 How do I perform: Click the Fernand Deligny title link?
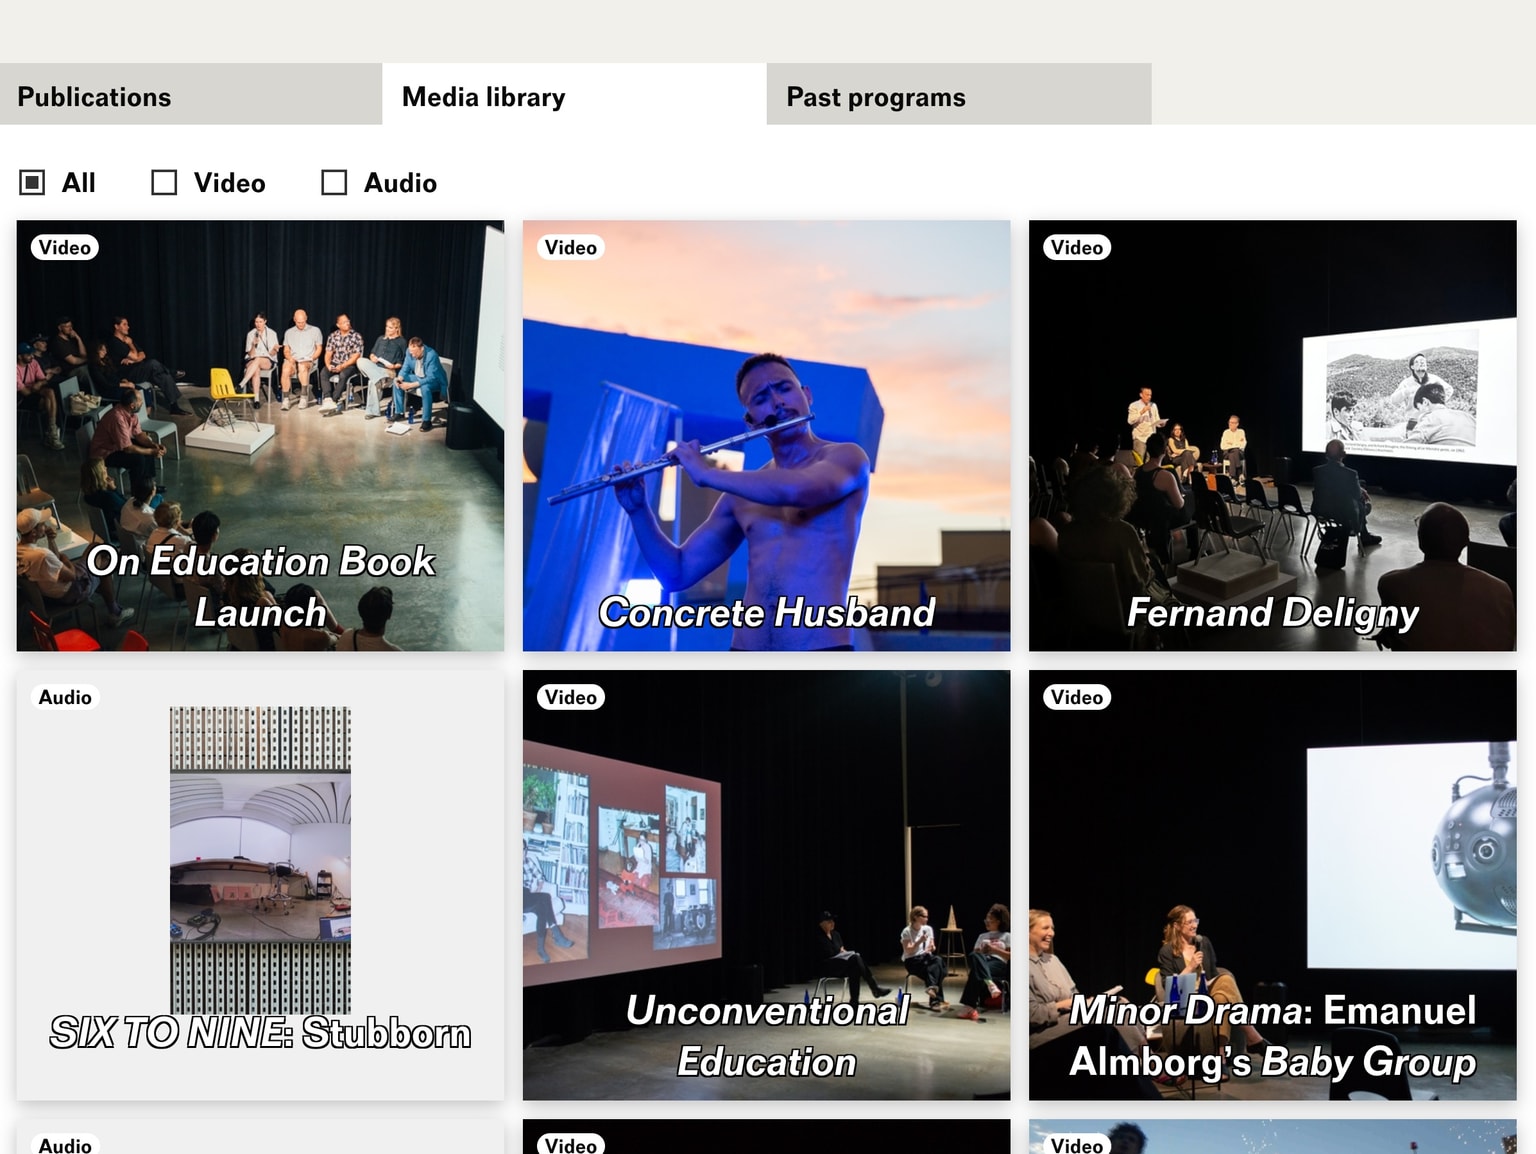point(1272,612)
